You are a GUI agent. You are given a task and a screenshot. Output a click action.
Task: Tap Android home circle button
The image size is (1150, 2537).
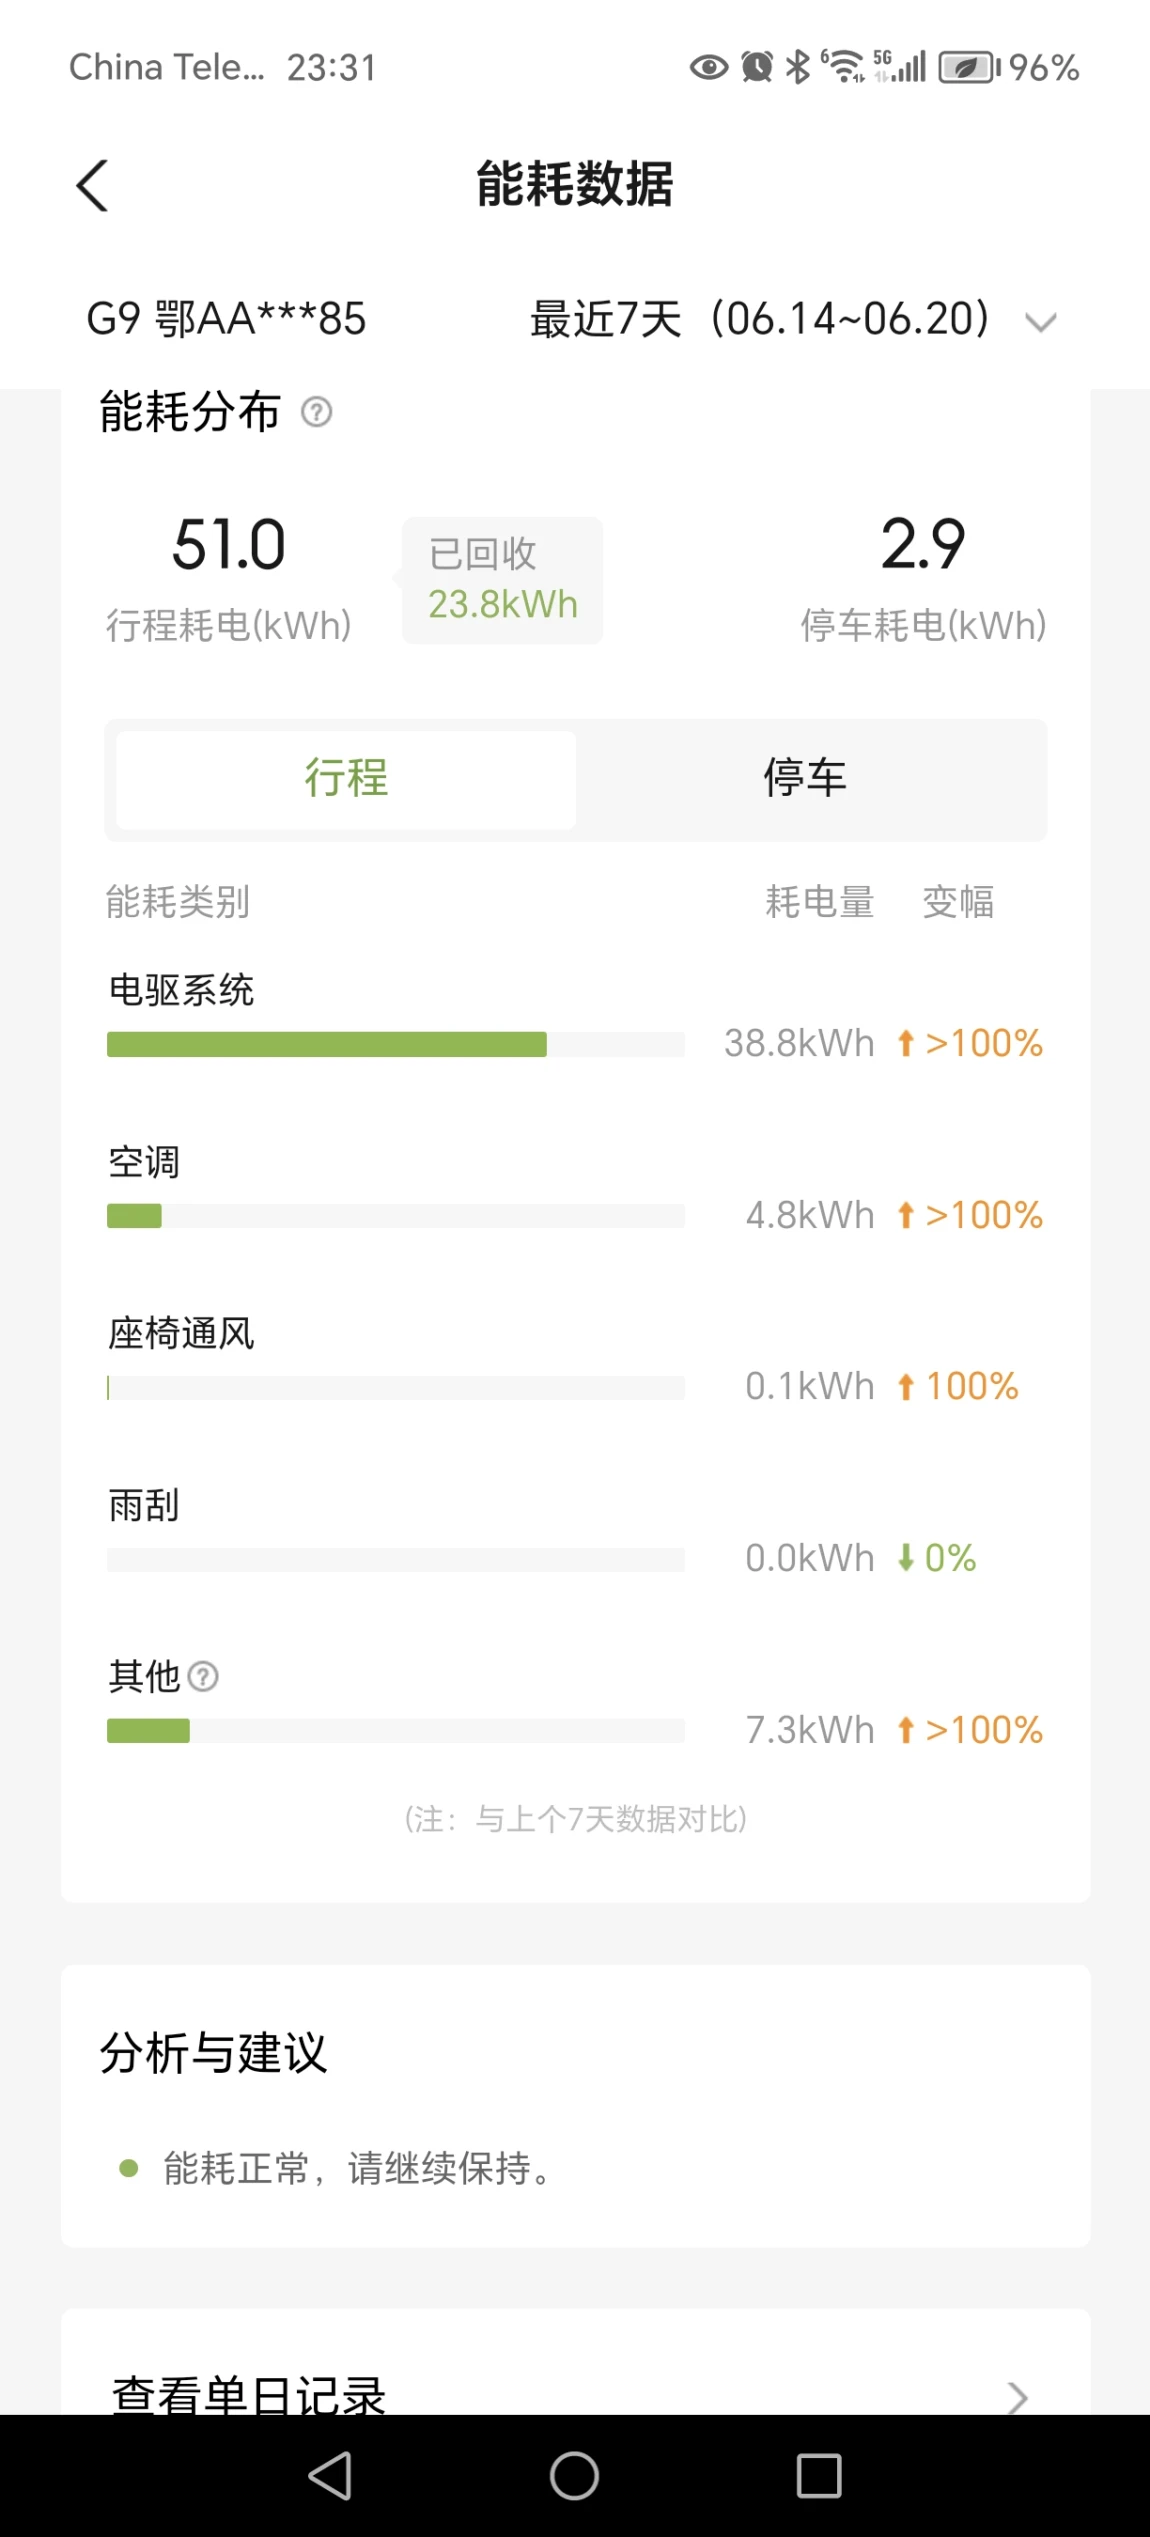575,2476
